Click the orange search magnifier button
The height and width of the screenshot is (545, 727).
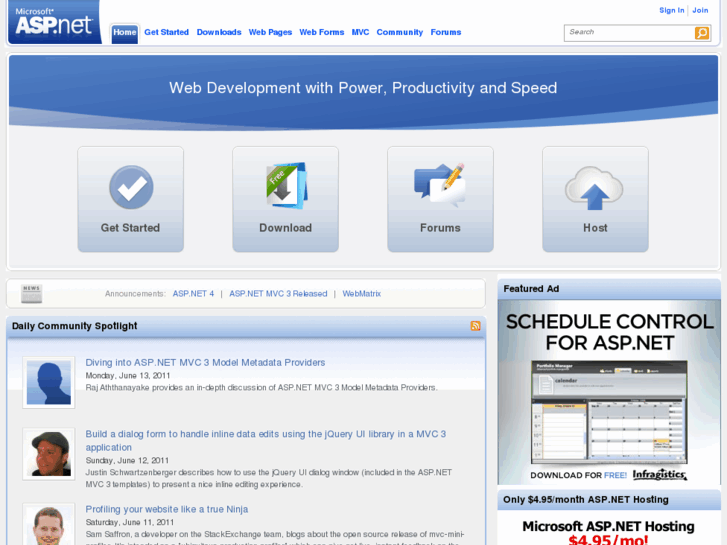coord(701,33)
